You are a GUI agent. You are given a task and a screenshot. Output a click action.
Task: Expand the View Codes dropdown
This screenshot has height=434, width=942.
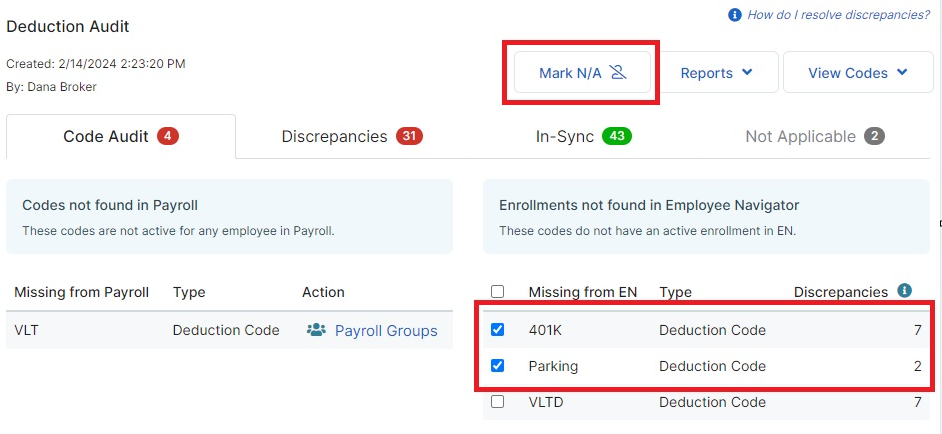(x=858, y=72)
